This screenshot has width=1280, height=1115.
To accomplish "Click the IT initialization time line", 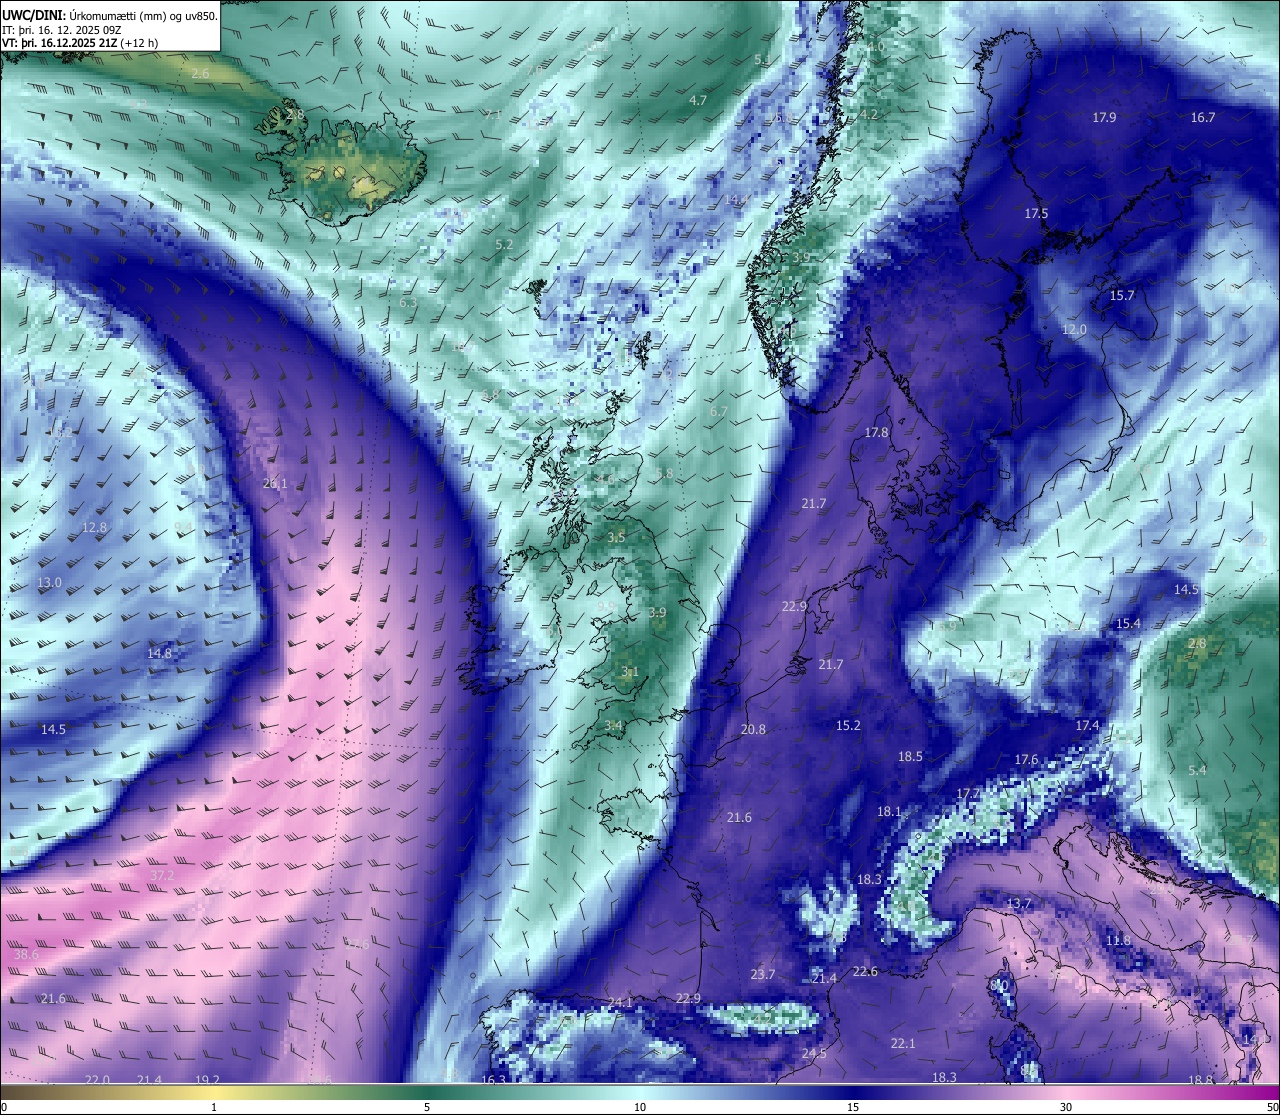I will pyautogui.click(x=62, y=30).
